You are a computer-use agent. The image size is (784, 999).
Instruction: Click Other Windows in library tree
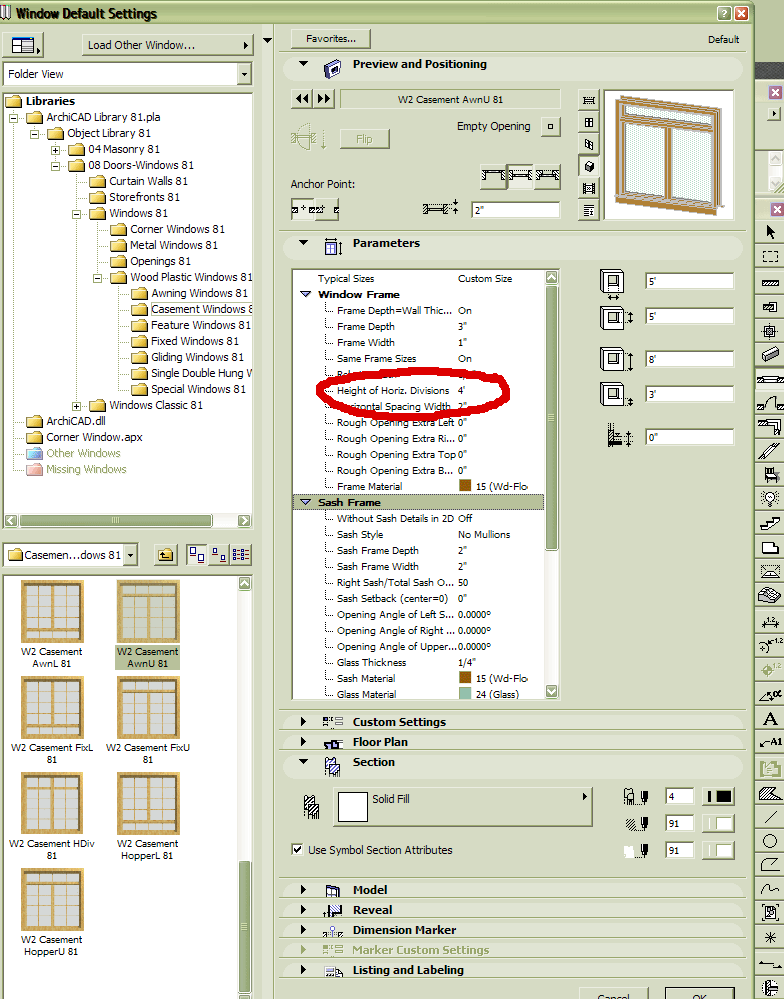(x=83, y=453)
